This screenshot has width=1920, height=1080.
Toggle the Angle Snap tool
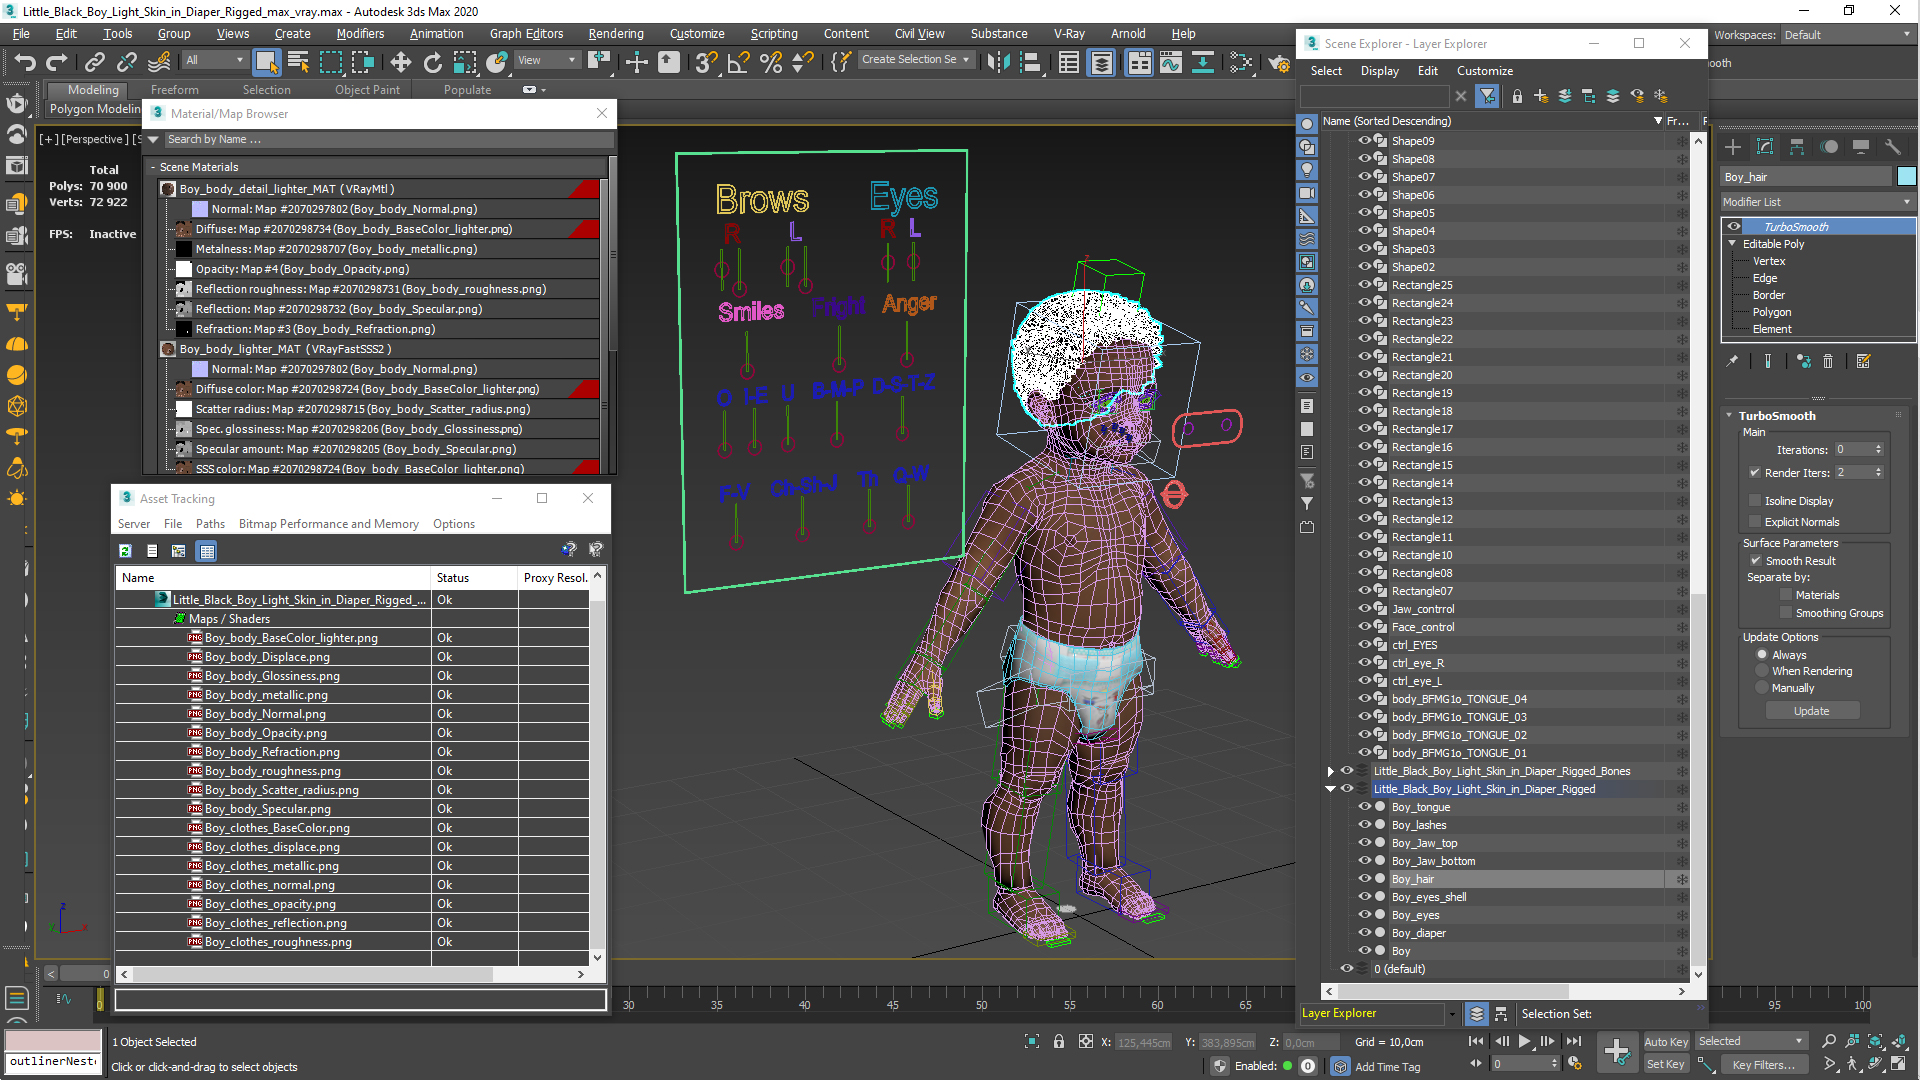(738, 62)
